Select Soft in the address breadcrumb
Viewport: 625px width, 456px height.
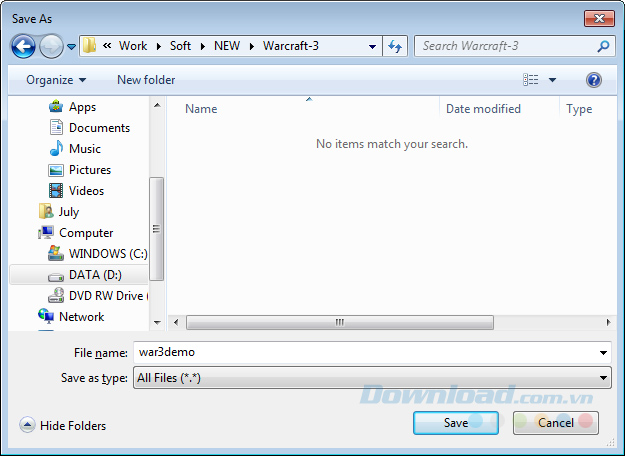click(x=180, y=46)
